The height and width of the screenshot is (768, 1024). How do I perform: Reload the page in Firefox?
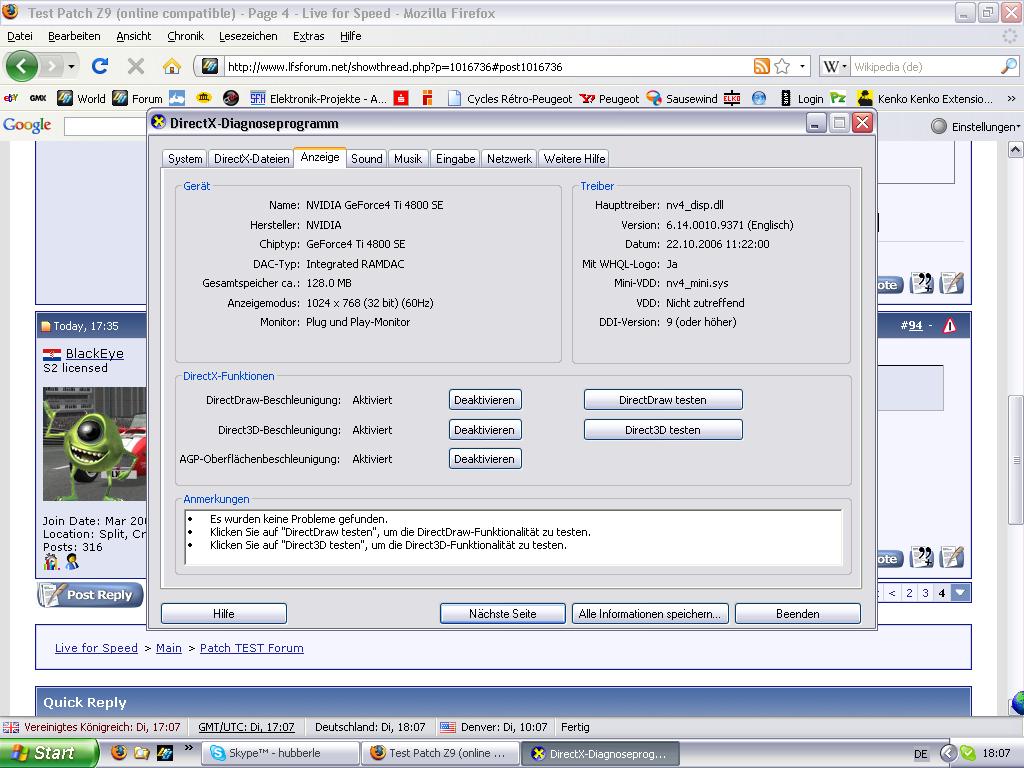[100, 66]
